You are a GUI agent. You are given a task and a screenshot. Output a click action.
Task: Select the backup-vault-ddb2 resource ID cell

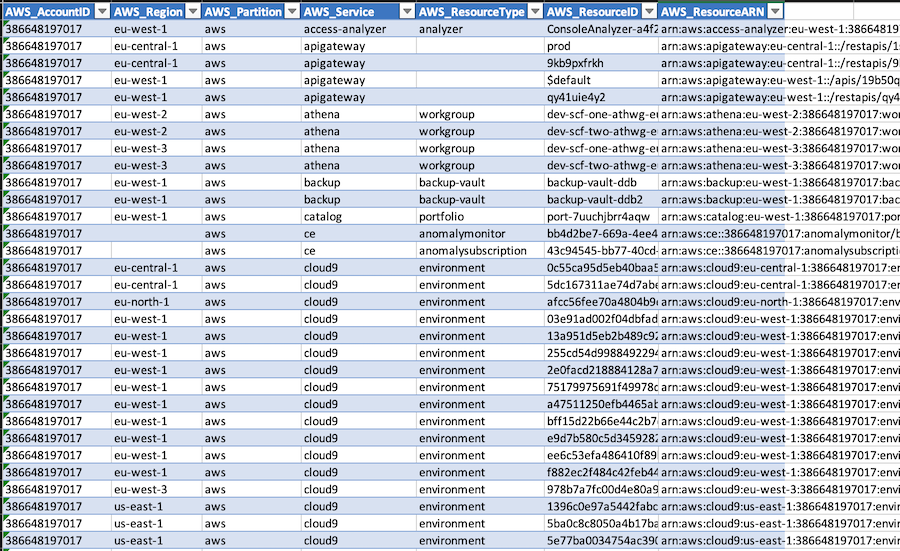point(601,199)
